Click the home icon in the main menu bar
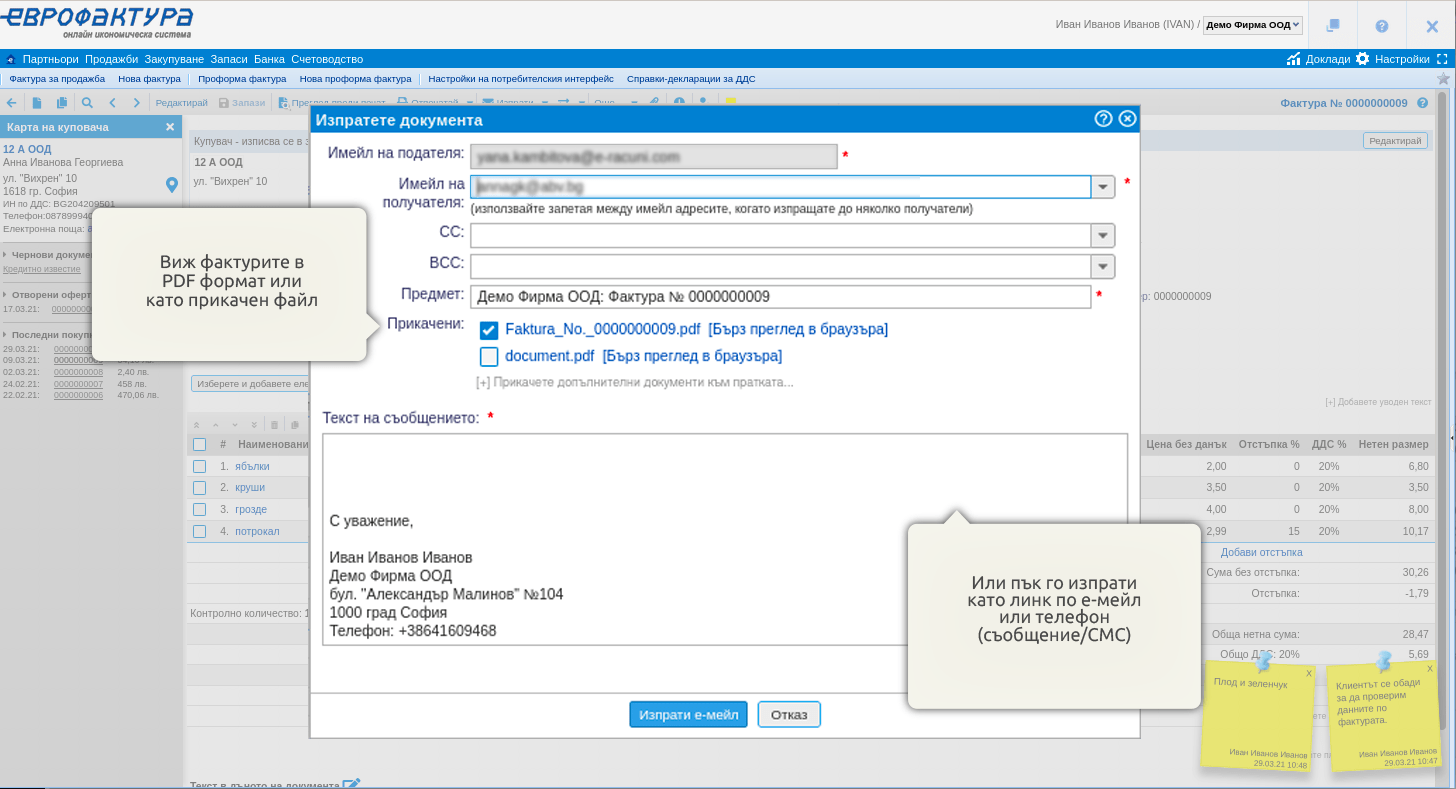This screenshot has width=1456, height=789. click(11, 60)
